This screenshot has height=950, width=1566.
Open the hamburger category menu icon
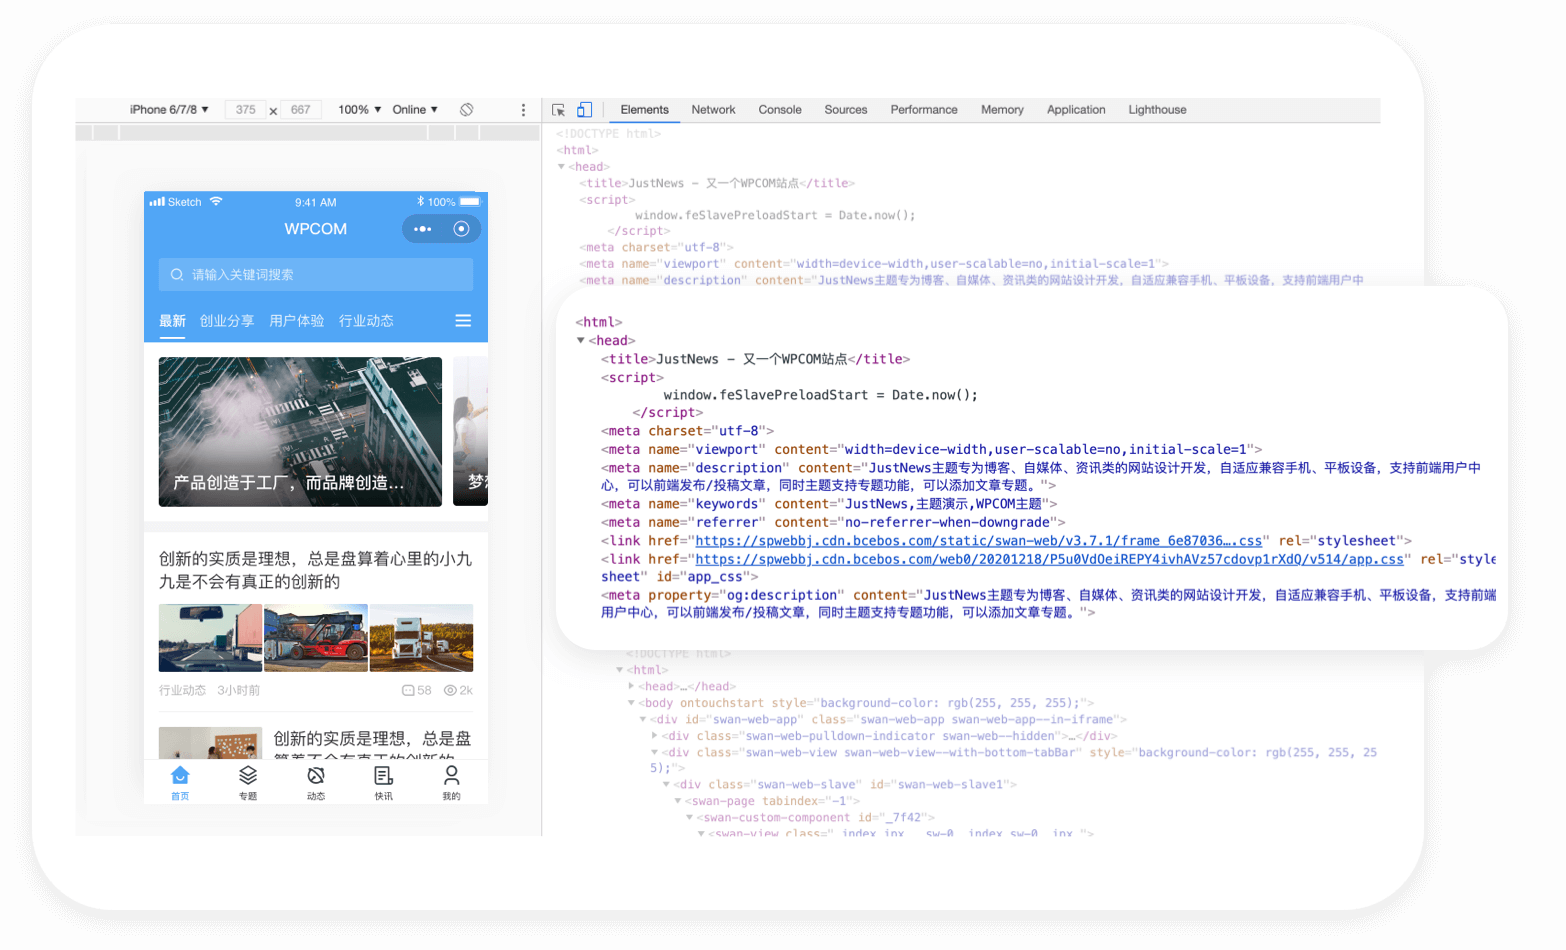(x=463, y=321)
